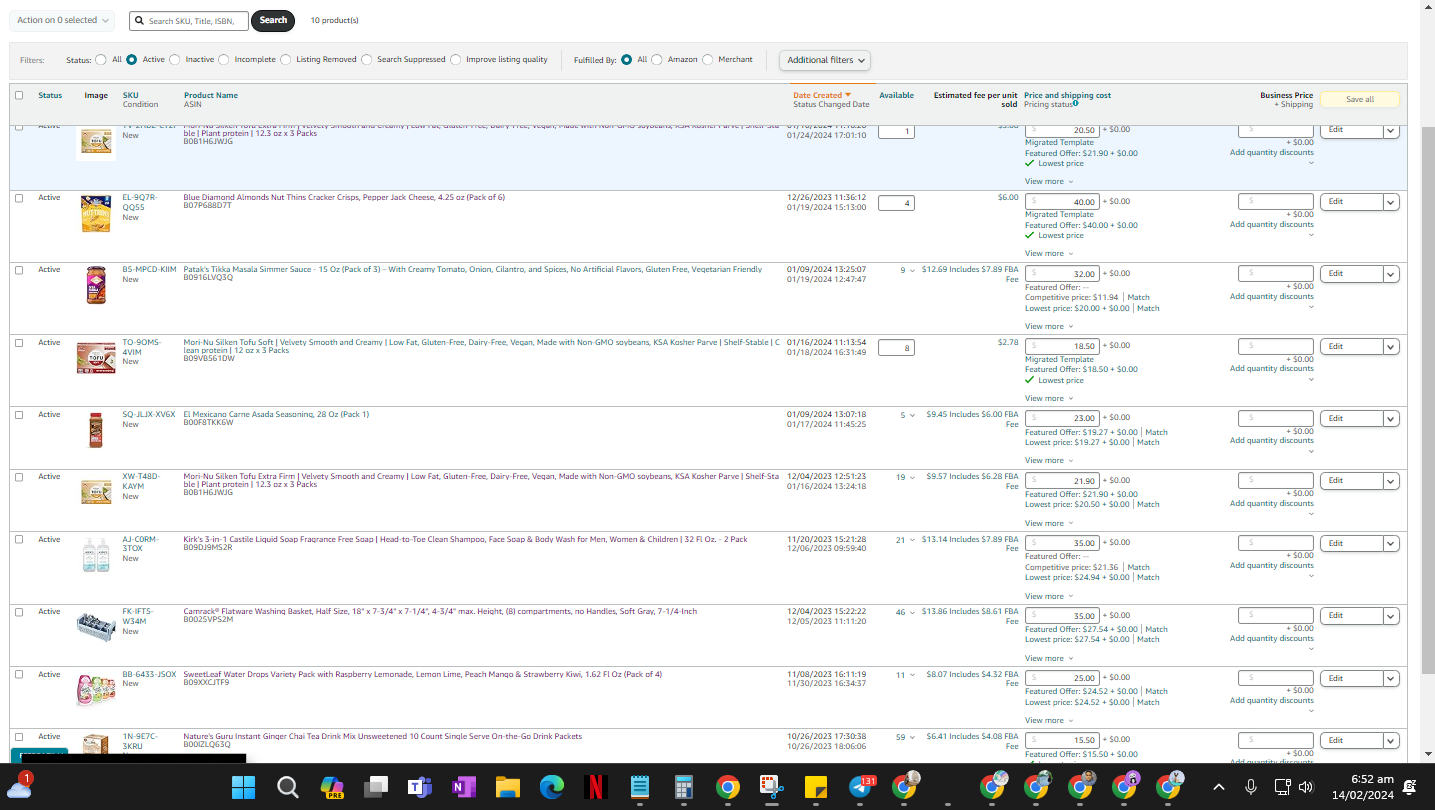Sort by the Date Created column
Image resolution: width=1435 pixels, height=810 pixels.
point(822,95)
